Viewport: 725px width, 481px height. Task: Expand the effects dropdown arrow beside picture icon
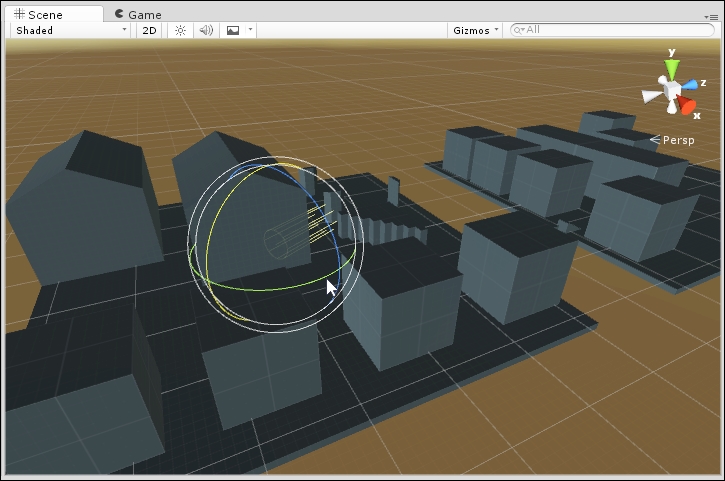250,30
